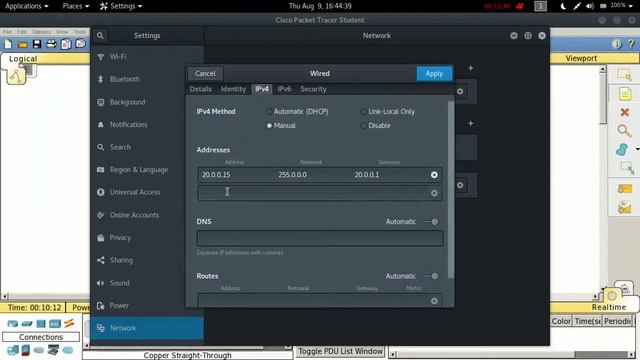Click Cancel in the Wired dialog
640x360 pixels.
pyautogui.click(x=205, y=73)
